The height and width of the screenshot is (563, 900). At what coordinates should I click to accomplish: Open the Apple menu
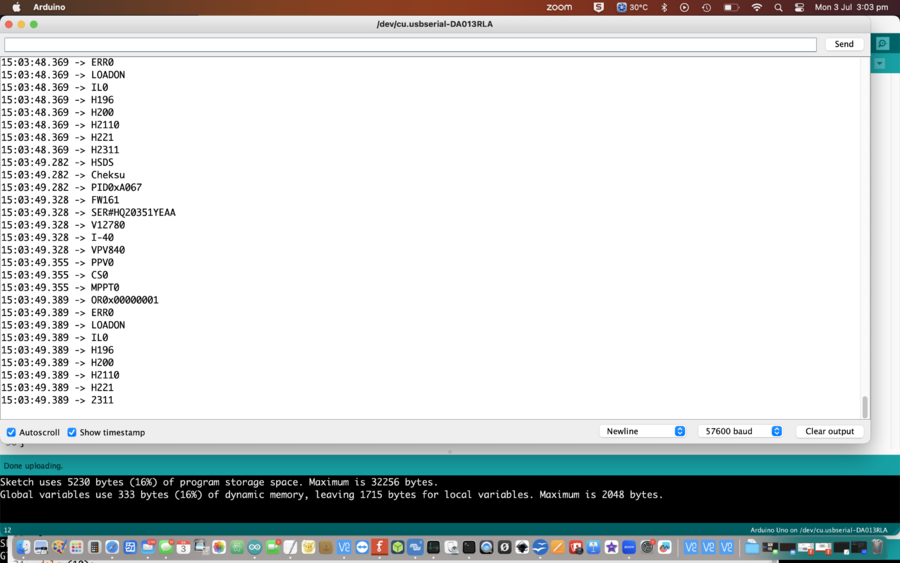pyautogui.click(x=16, y=7)
